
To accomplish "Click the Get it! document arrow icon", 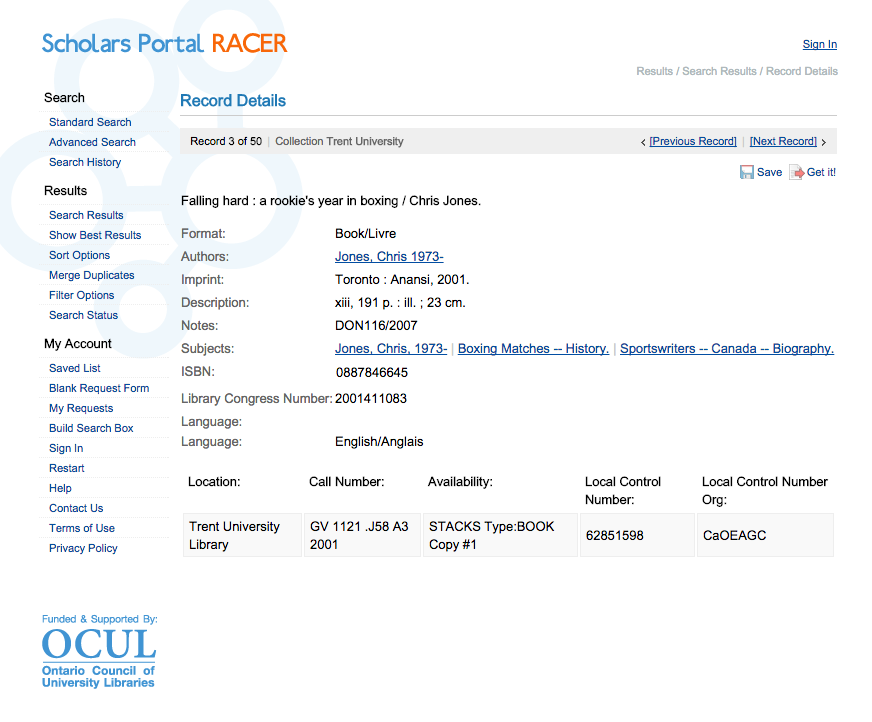I will 796,172.
